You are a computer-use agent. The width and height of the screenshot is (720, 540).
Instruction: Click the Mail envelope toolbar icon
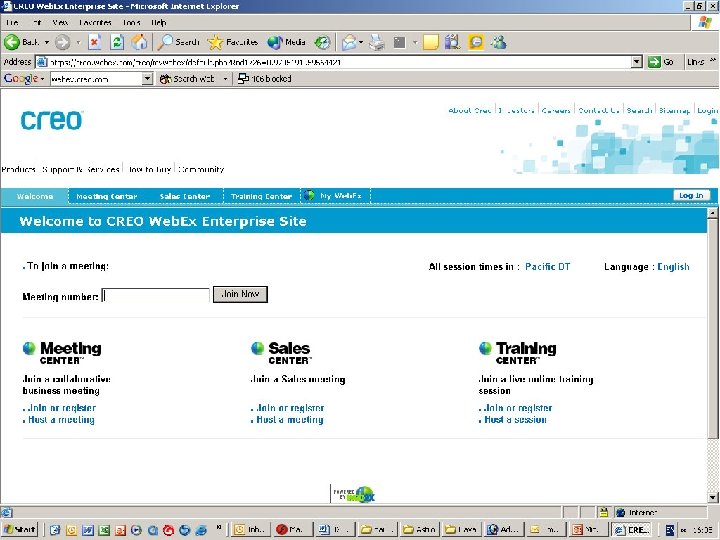pyautogui.click(x=349, y=43)
